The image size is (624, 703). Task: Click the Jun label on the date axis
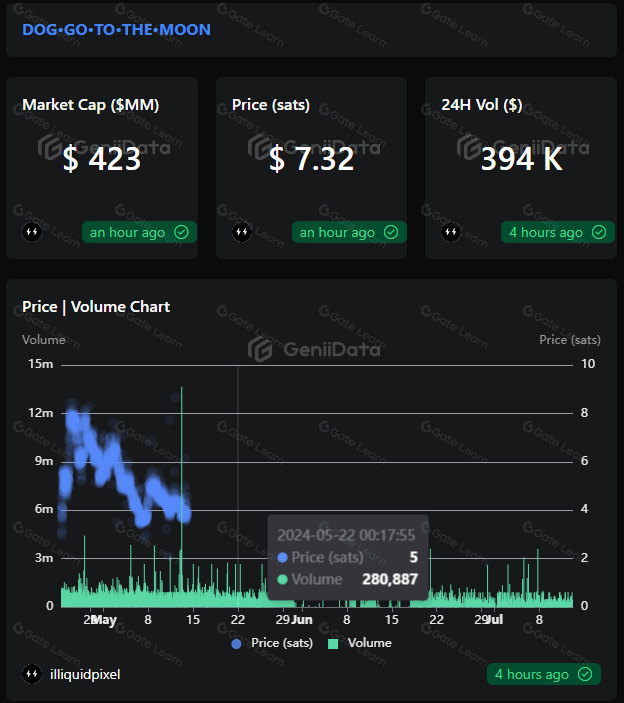click(302, 620)
